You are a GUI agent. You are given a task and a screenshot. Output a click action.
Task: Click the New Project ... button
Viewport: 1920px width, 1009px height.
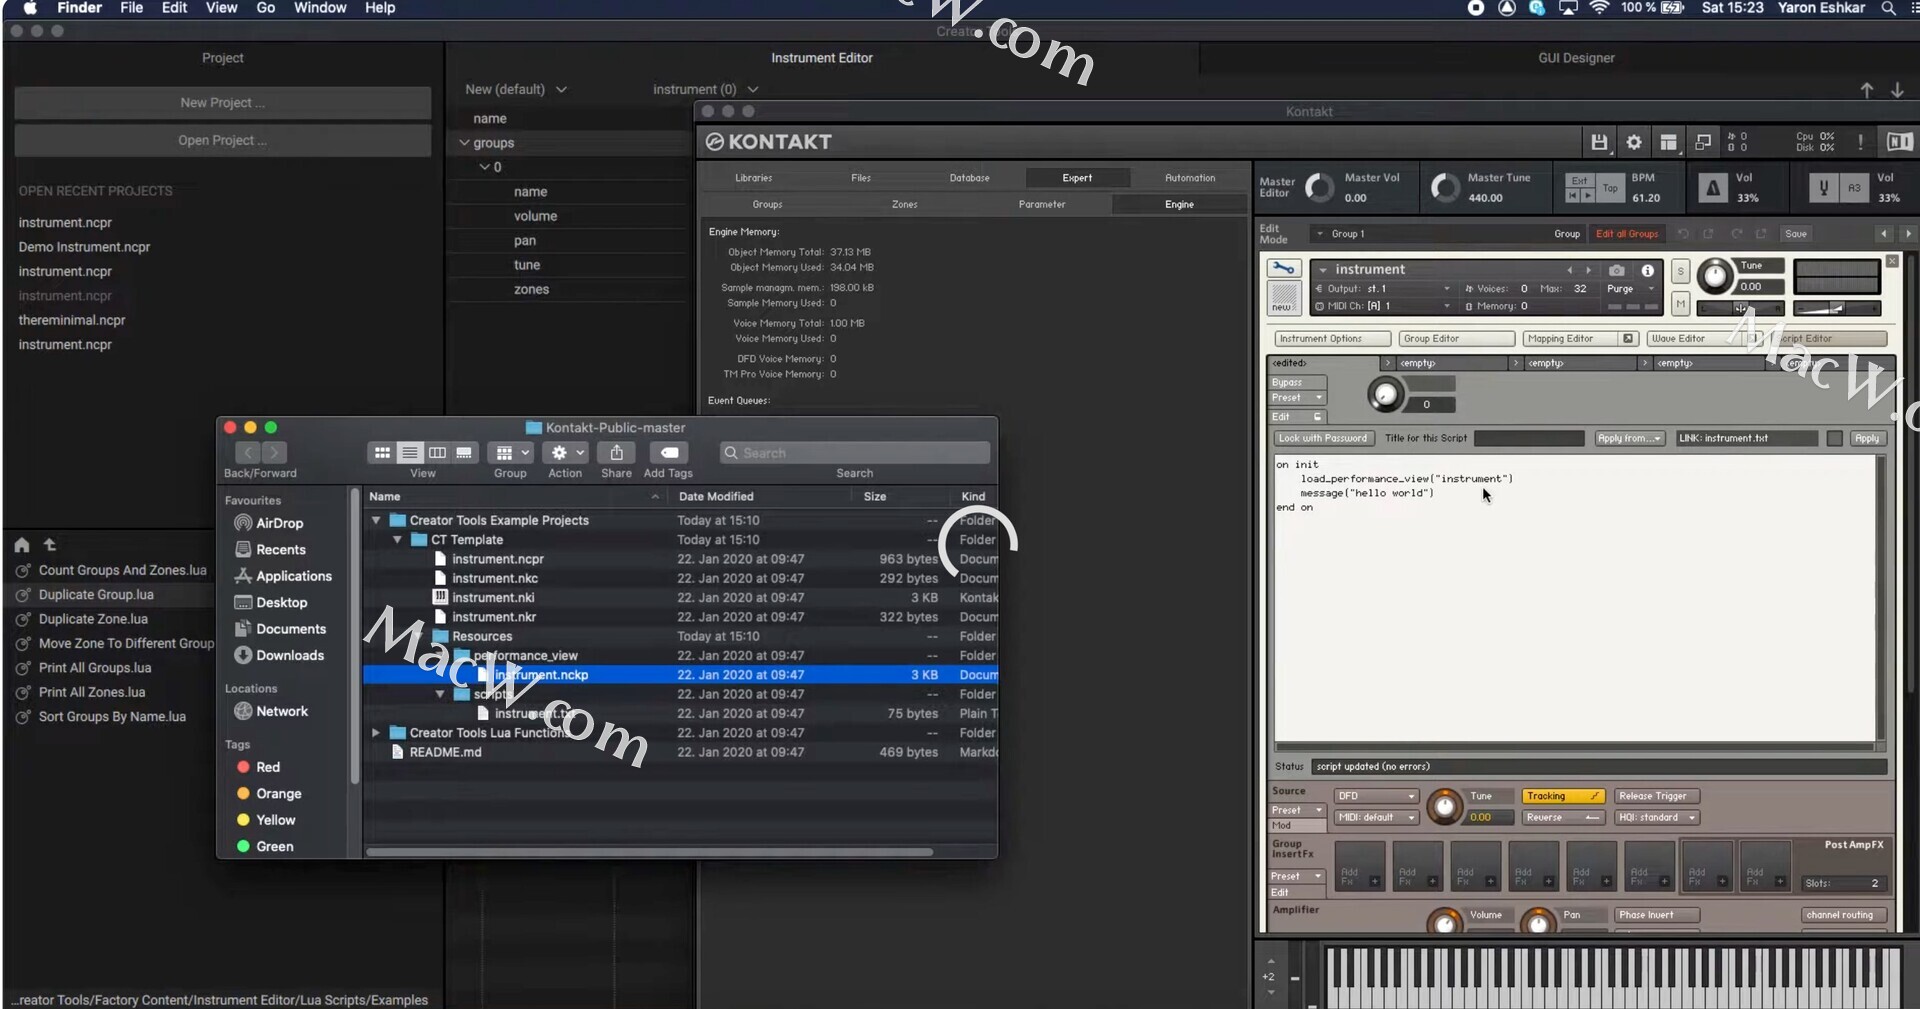tap(222, 103)
